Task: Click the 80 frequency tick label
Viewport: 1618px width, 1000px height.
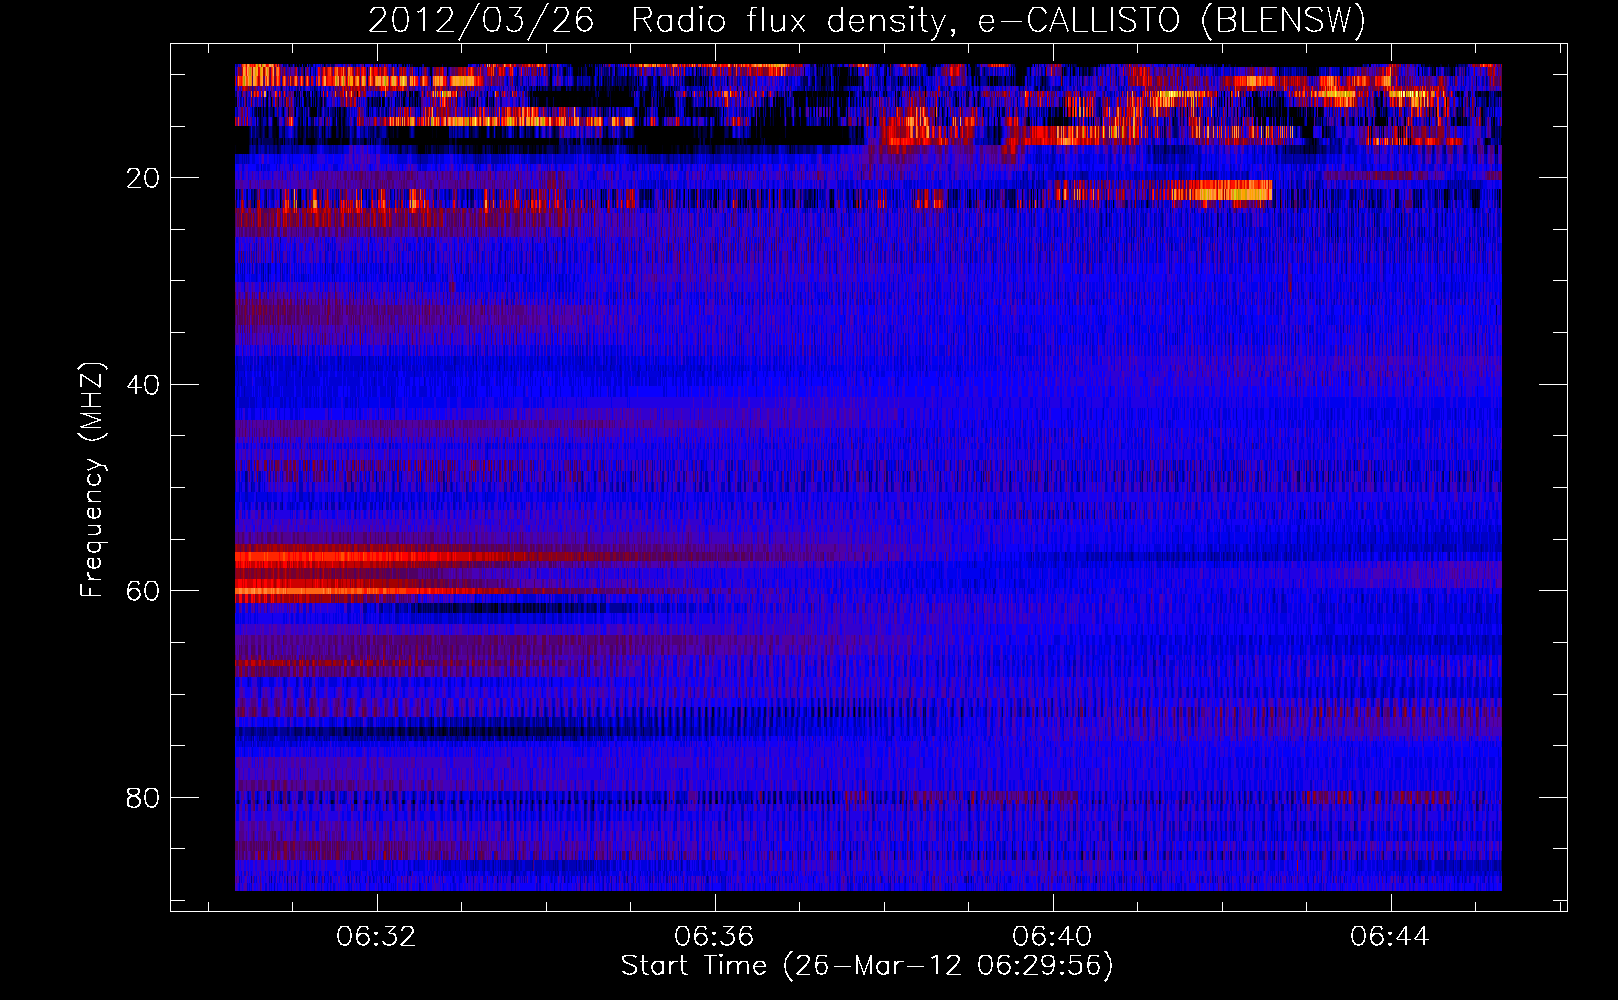Action: [144, 798]
